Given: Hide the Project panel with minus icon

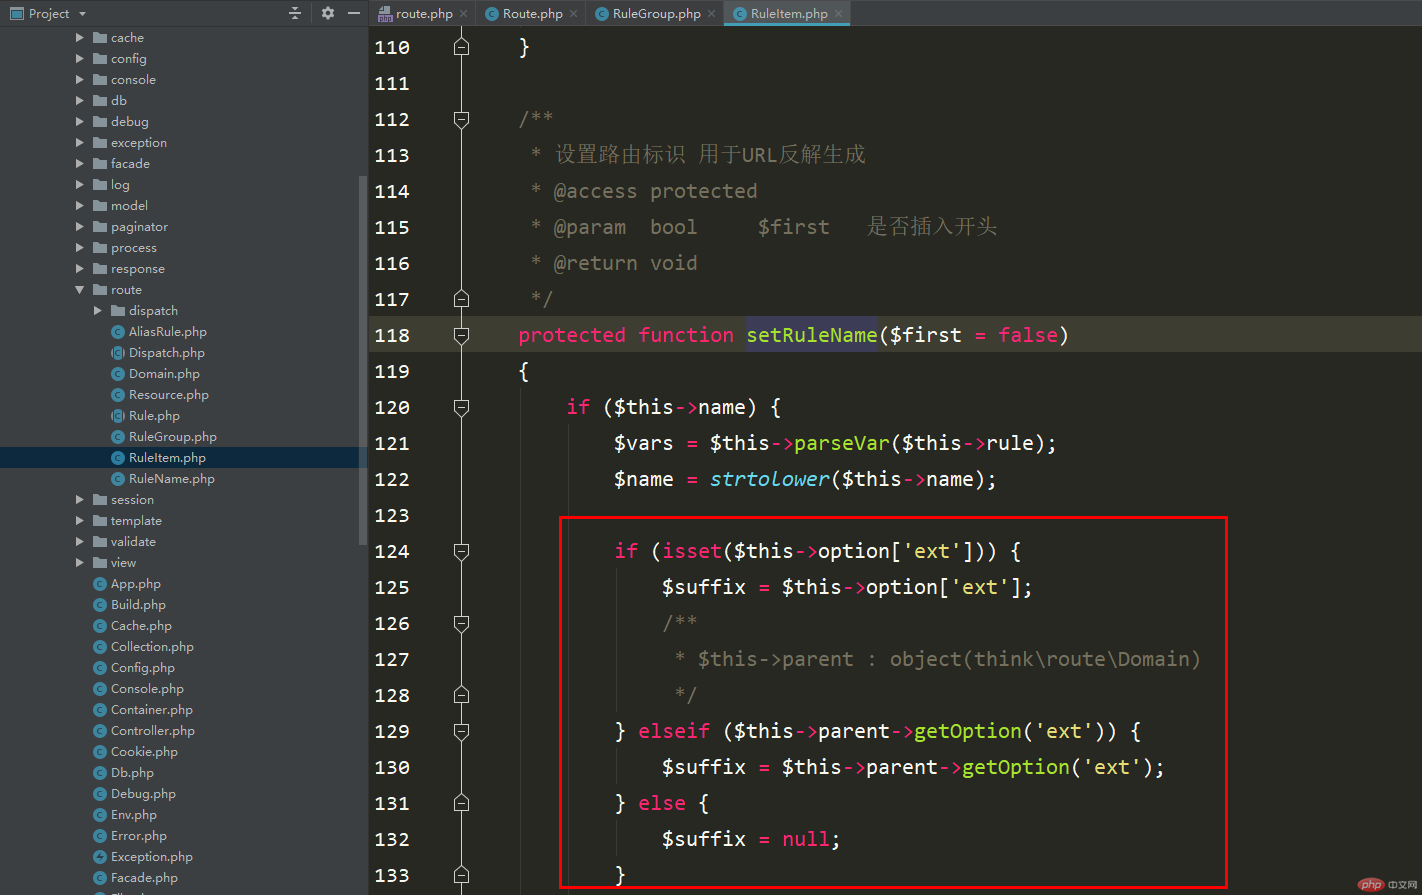Looking at the screenshot, I should point(353,13).
